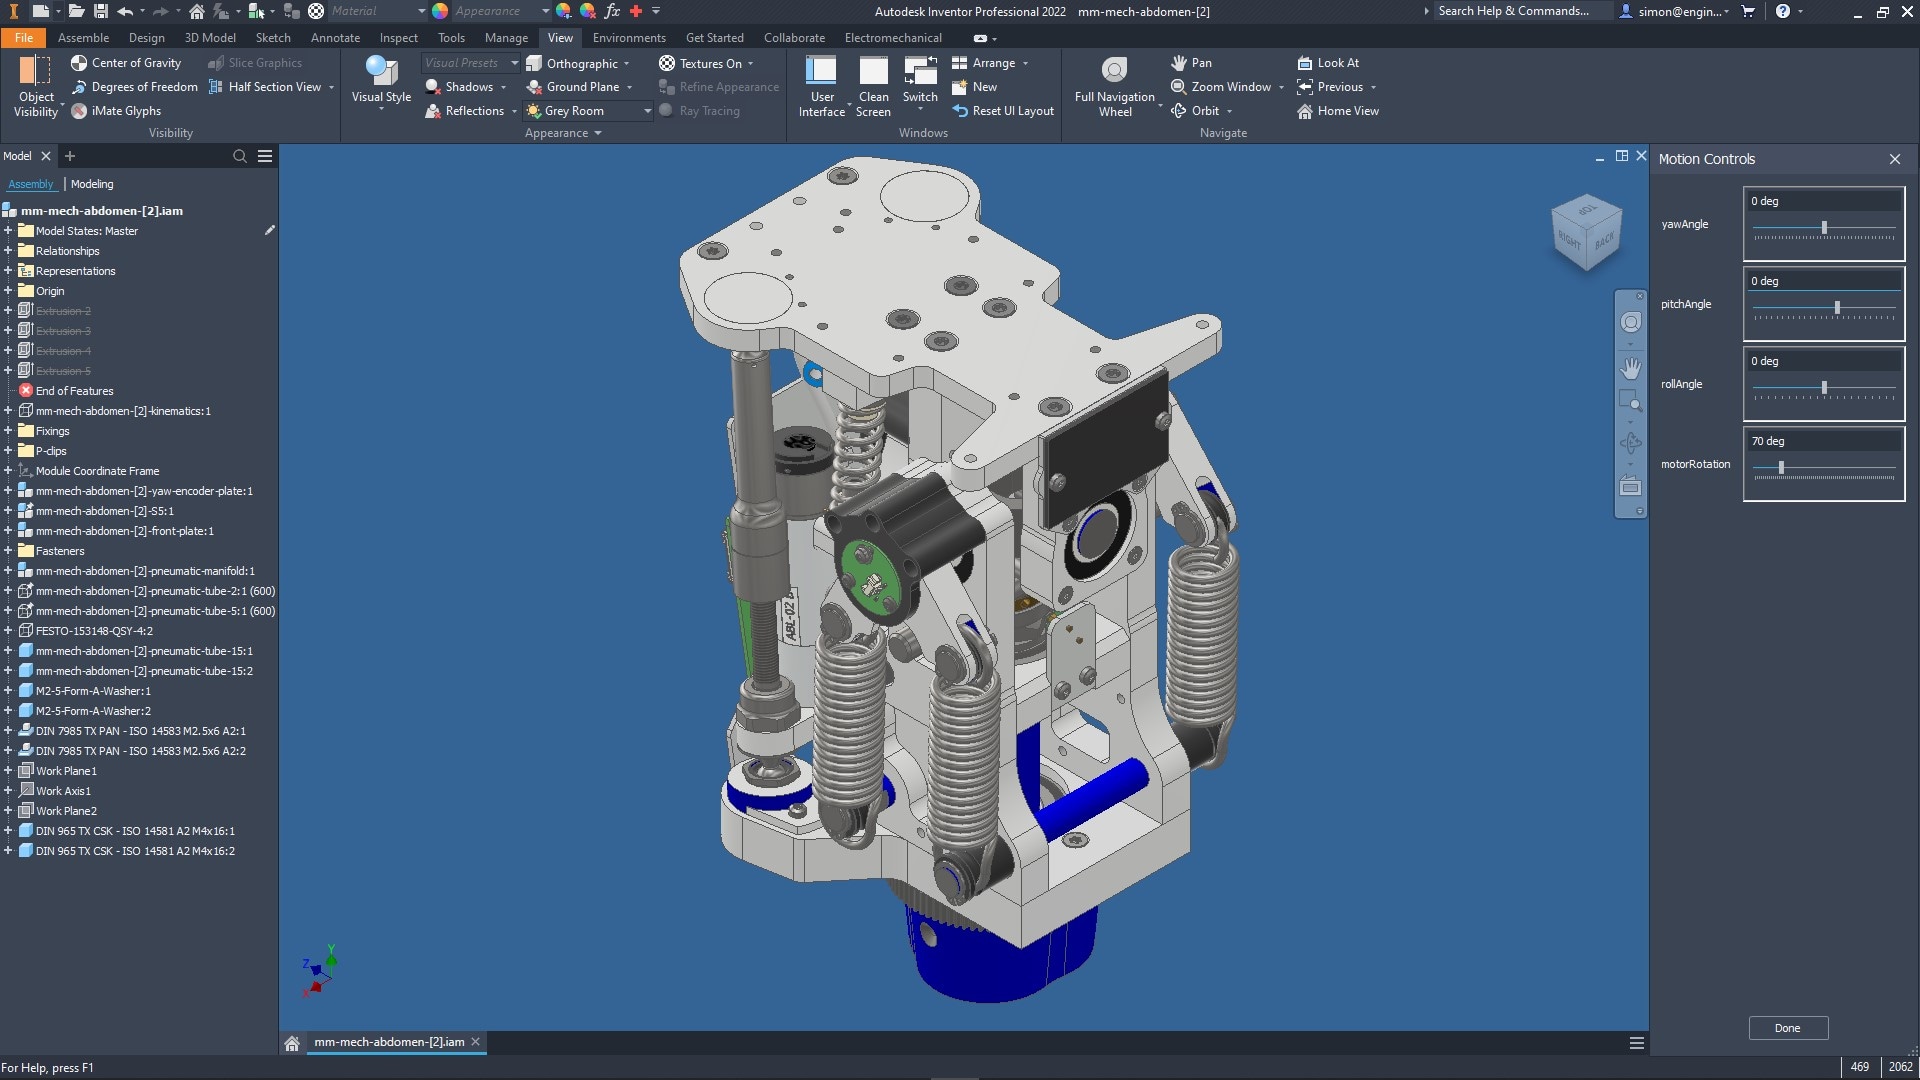1920x1080 pixels.
Task: Switch to Environments tab
Action: (629, 38)
